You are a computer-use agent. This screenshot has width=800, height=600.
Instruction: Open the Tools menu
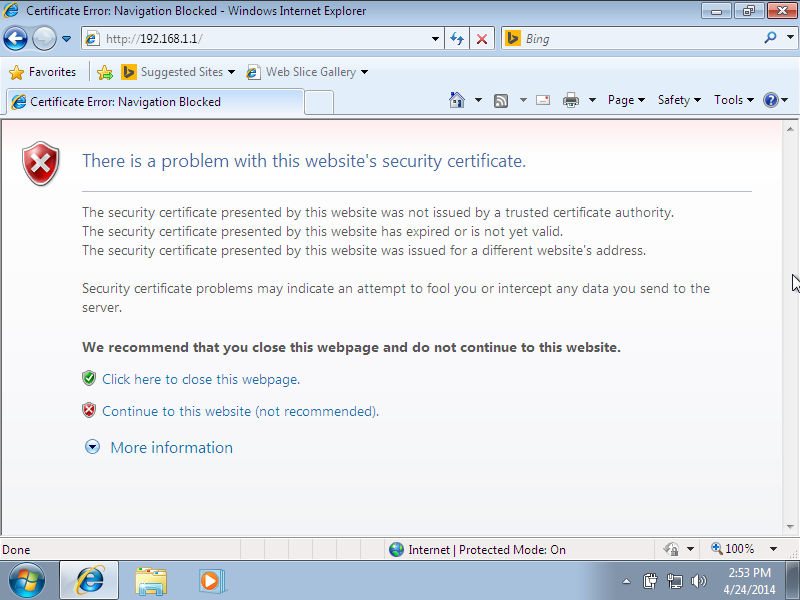tap(734, 100)
